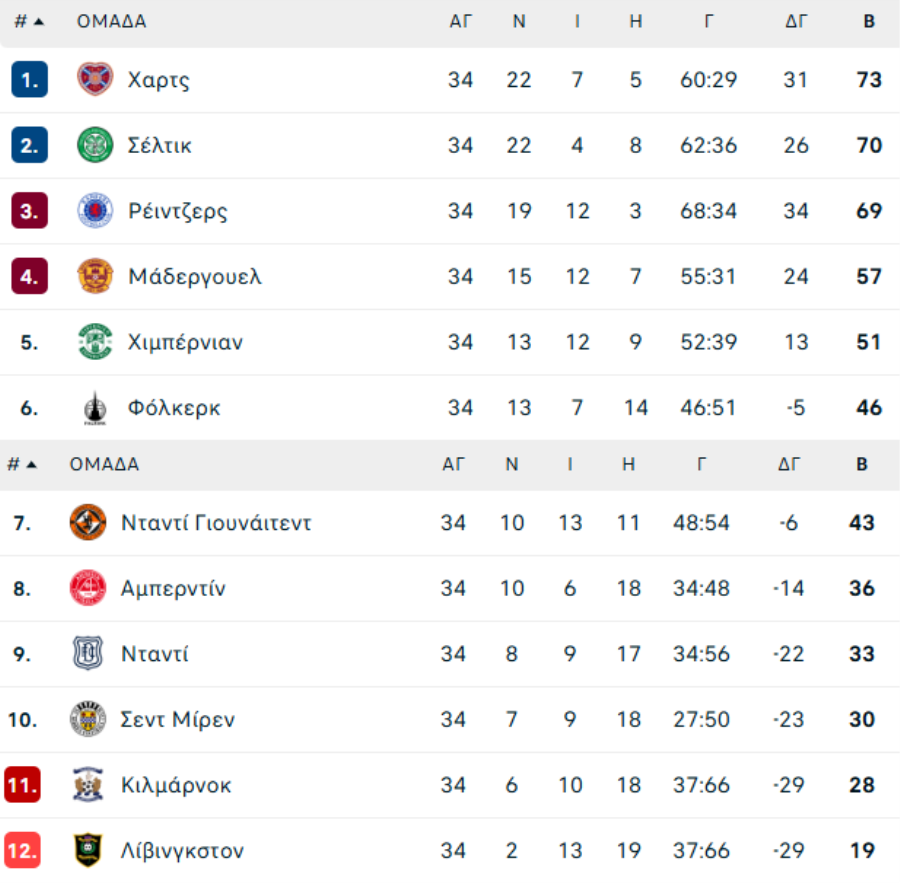900x883 pixels.
Task: Click the St Mirren (Σεντ Μίρεν) crest
Action: coord(88,719)
